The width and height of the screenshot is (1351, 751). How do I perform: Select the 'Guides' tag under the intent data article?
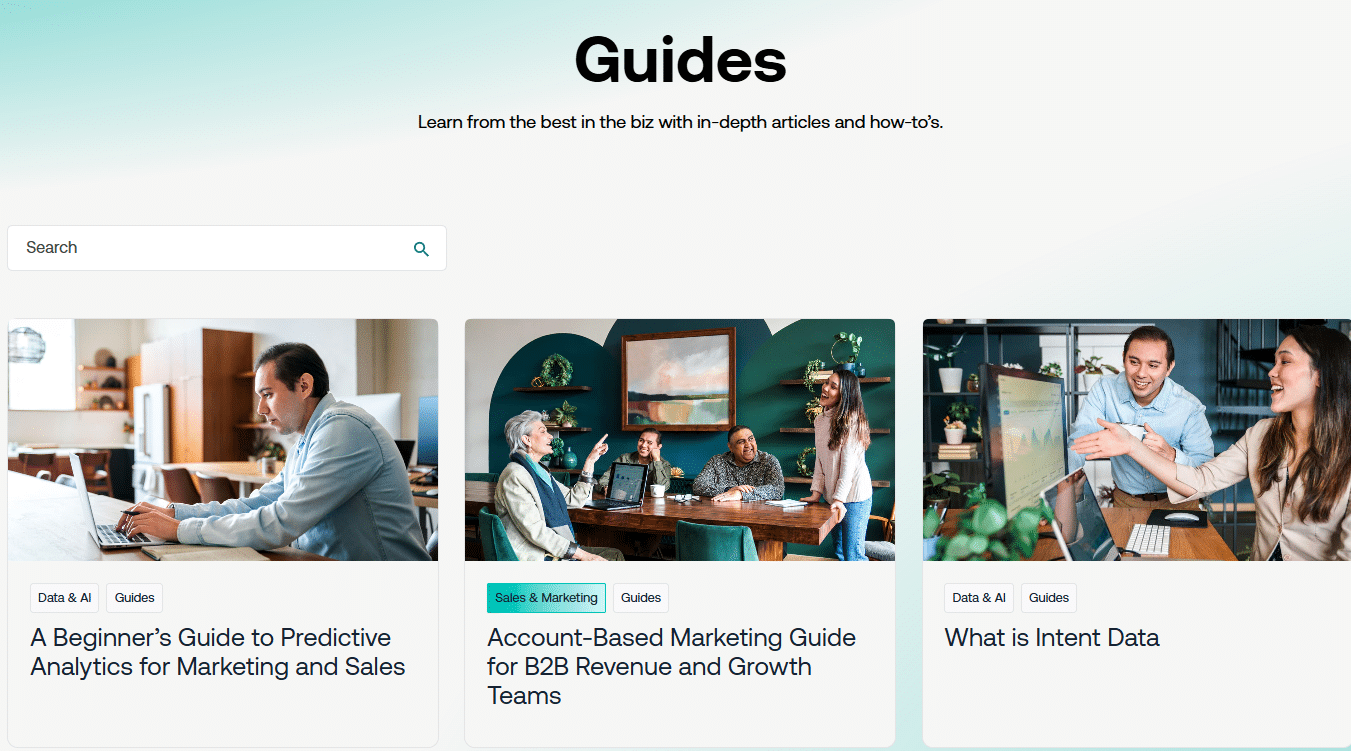click(1048, 597)
